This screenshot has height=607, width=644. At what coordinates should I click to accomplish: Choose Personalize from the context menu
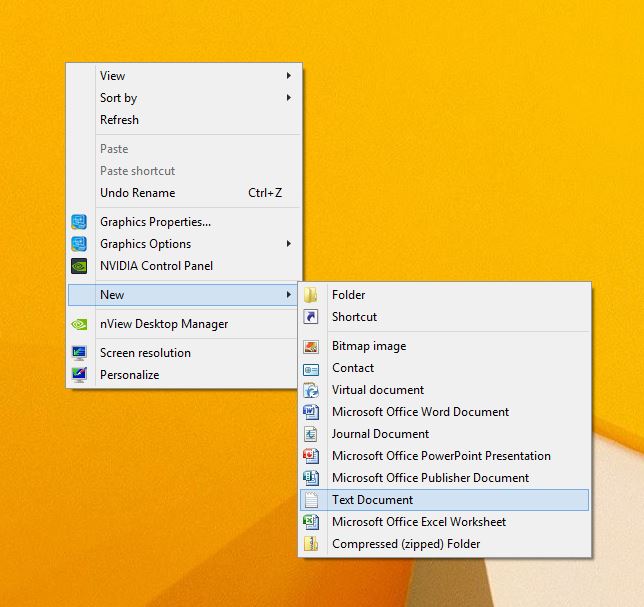click(x=184, y=375)
